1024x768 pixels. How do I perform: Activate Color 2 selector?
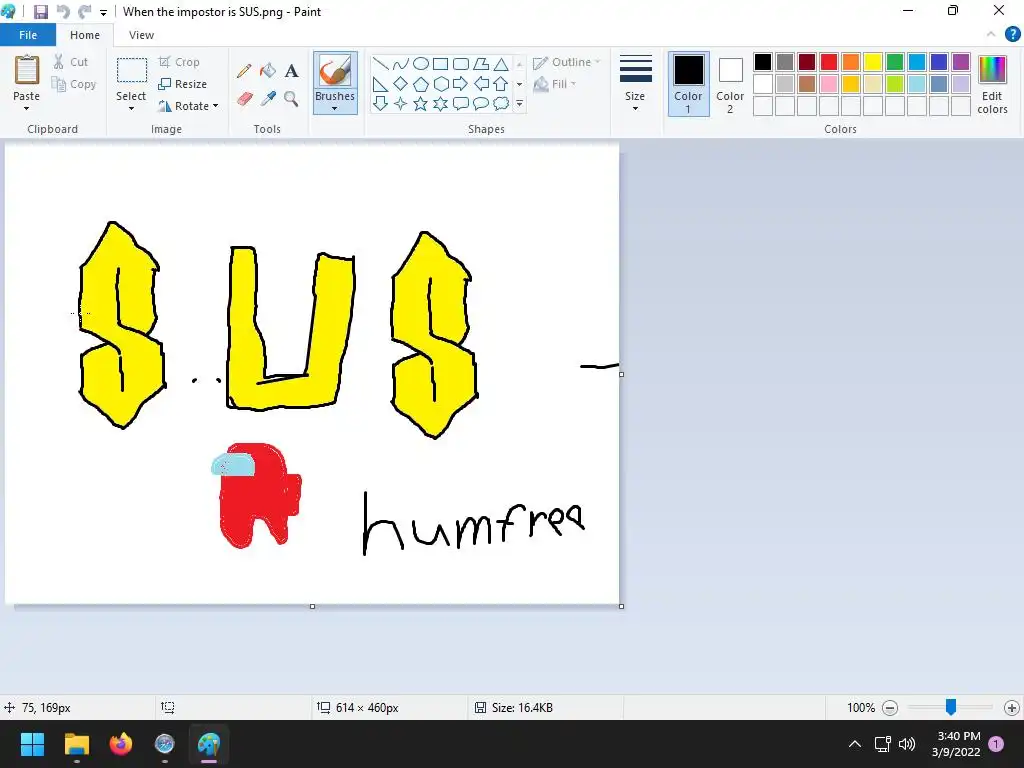[730, 84]
